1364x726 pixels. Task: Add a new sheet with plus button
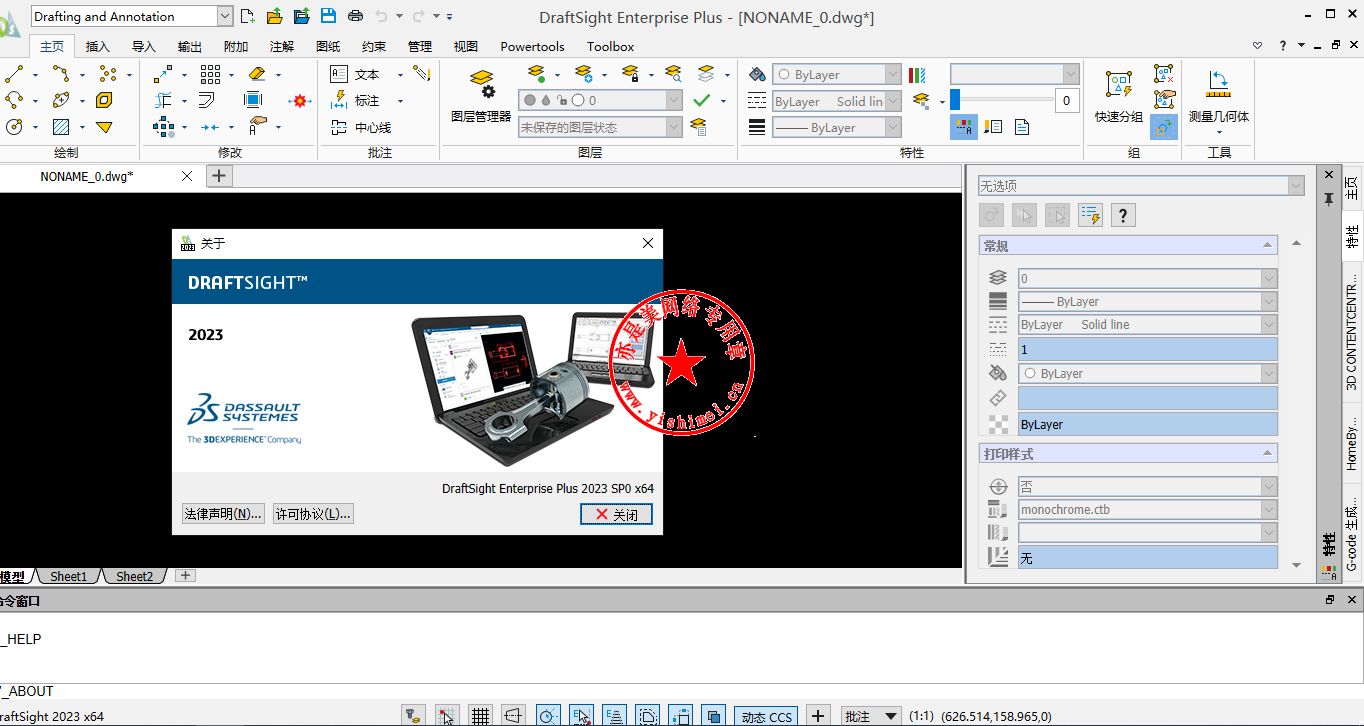pos(185,575)
